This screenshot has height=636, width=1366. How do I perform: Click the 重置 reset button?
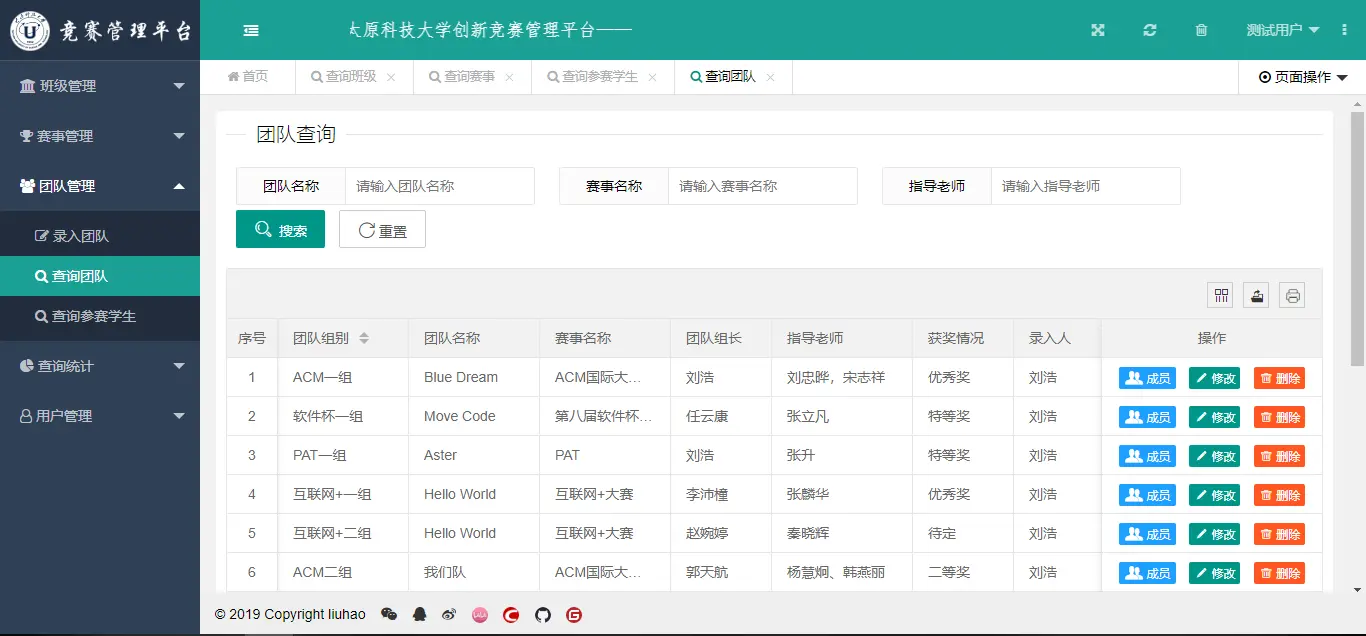pyautogui.click(x=382, y=228)
